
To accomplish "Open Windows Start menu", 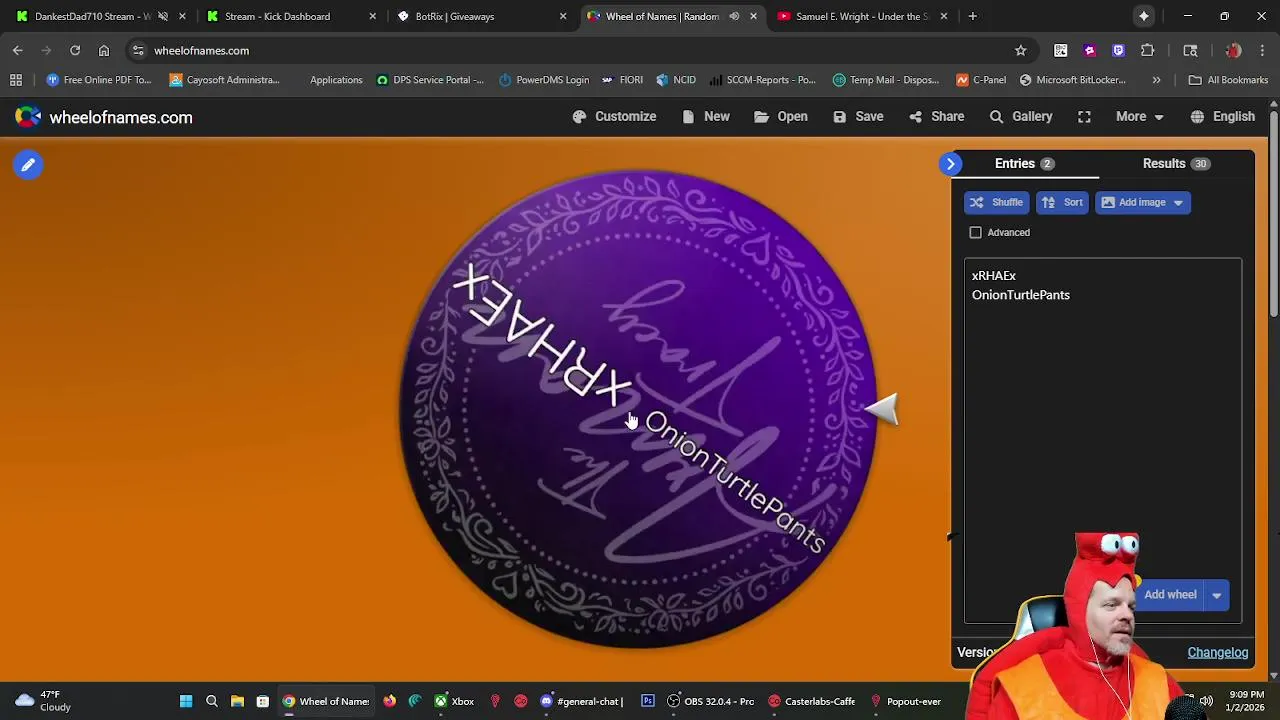I will [185, 701].
